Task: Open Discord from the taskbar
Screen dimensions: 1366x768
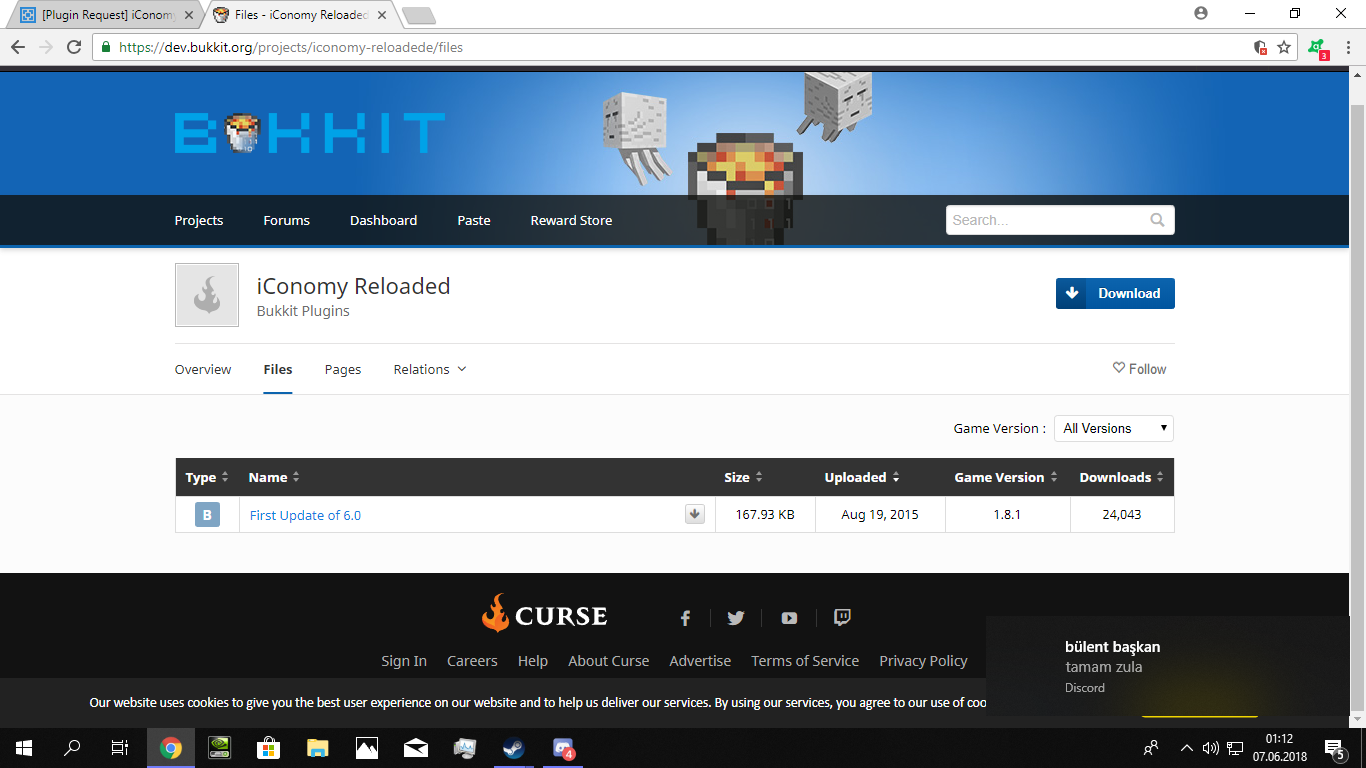Action: pyautogui.click(x=564, y=748)
